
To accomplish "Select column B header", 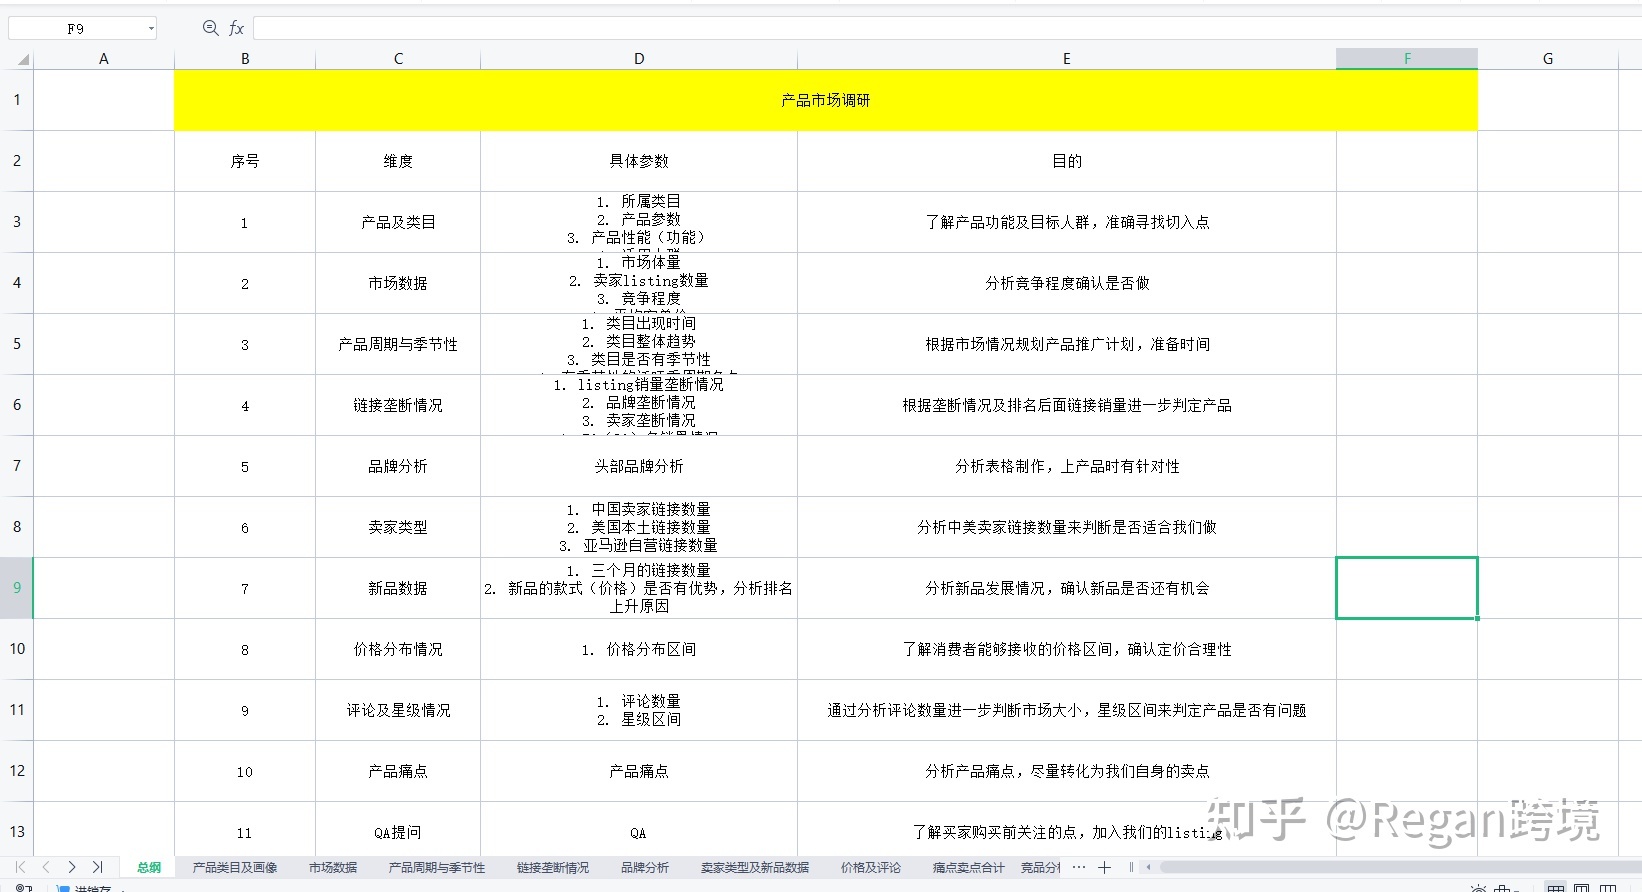I will 245,59.
